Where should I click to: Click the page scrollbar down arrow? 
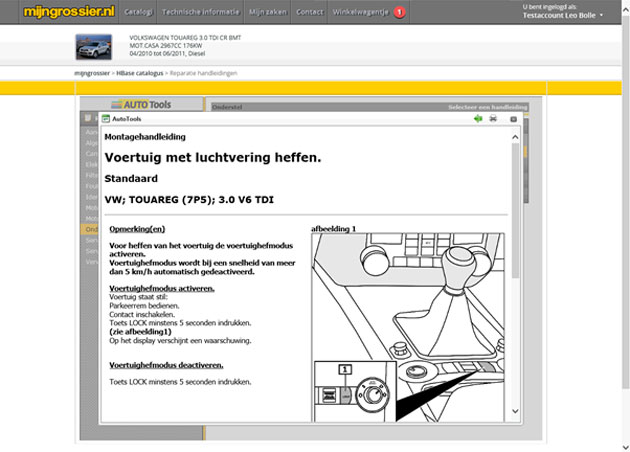pos(626,447)
